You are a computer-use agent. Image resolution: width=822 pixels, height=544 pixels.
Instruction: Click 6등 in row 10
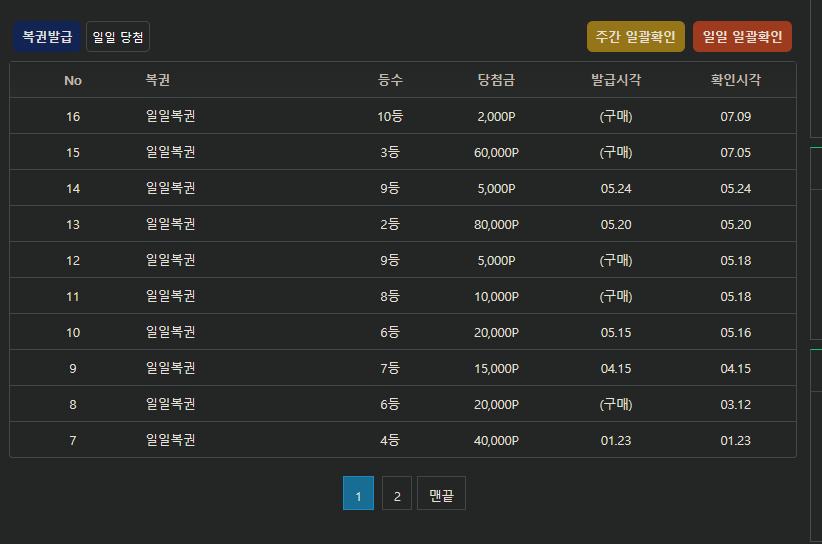(x=390, y=332)
